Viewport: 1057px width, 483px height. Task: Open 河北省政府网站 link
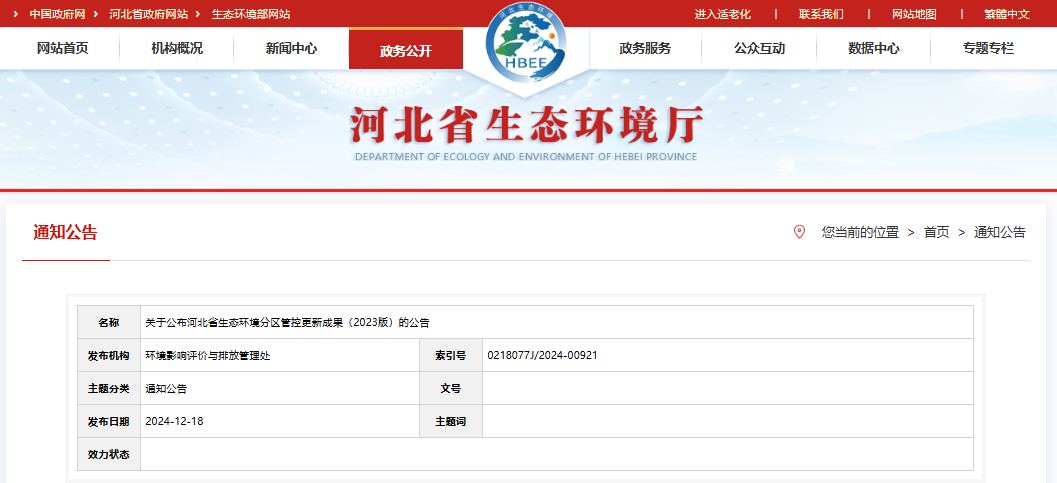tap(149, 13)
